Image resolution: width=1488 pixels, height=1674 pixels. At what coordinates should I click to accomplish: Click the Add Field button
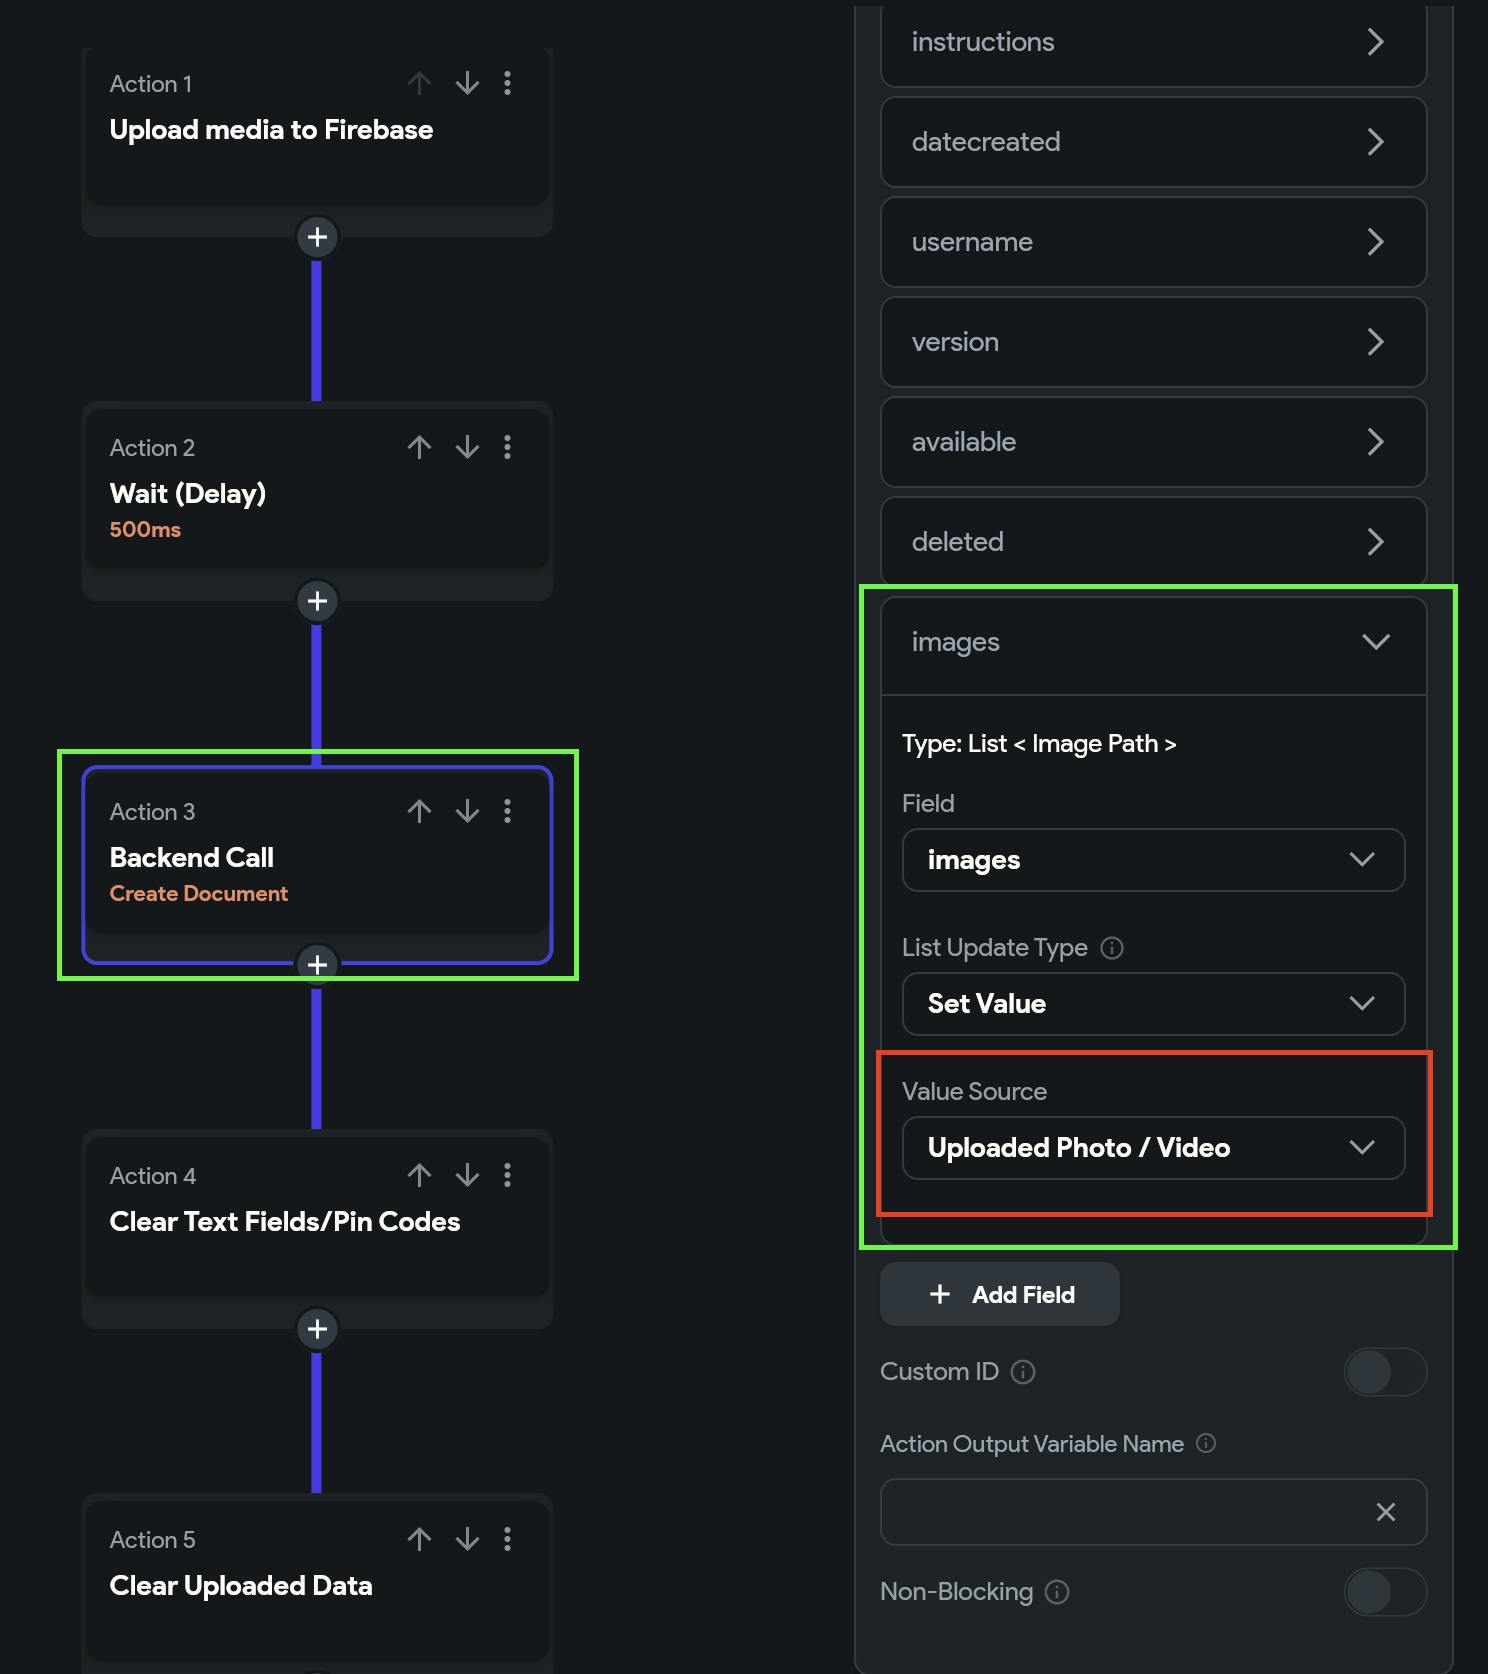pyautogui.click(x=1000, y=1294)
